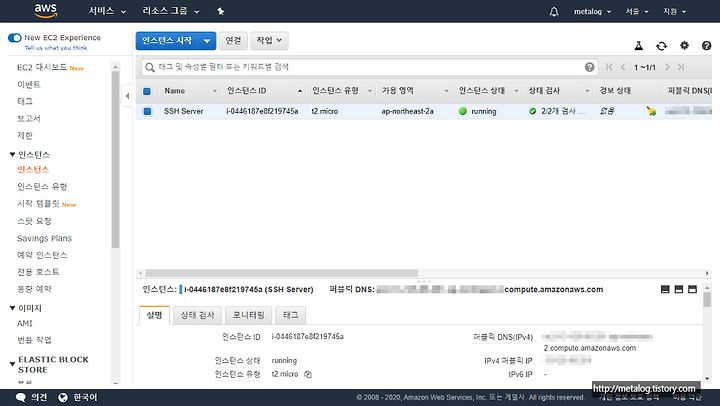
Task: Open the 인스턴스 시작 dropdown arrow
Action: point(207,41)
